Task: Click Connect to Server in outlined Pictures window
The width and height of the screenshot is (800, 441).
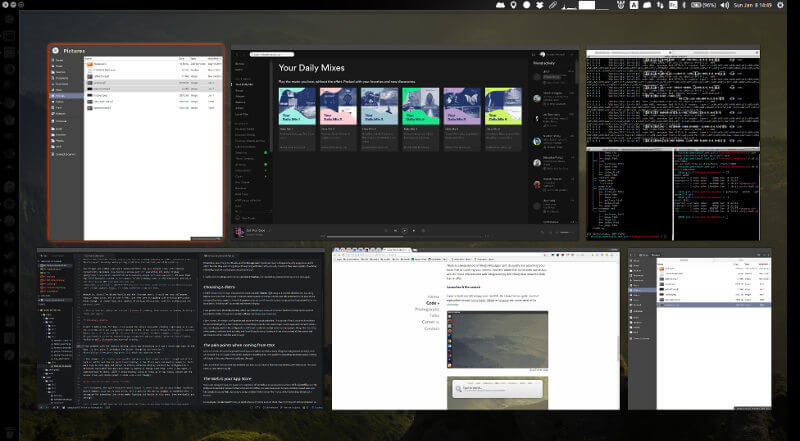Action: tap(66, 154)
